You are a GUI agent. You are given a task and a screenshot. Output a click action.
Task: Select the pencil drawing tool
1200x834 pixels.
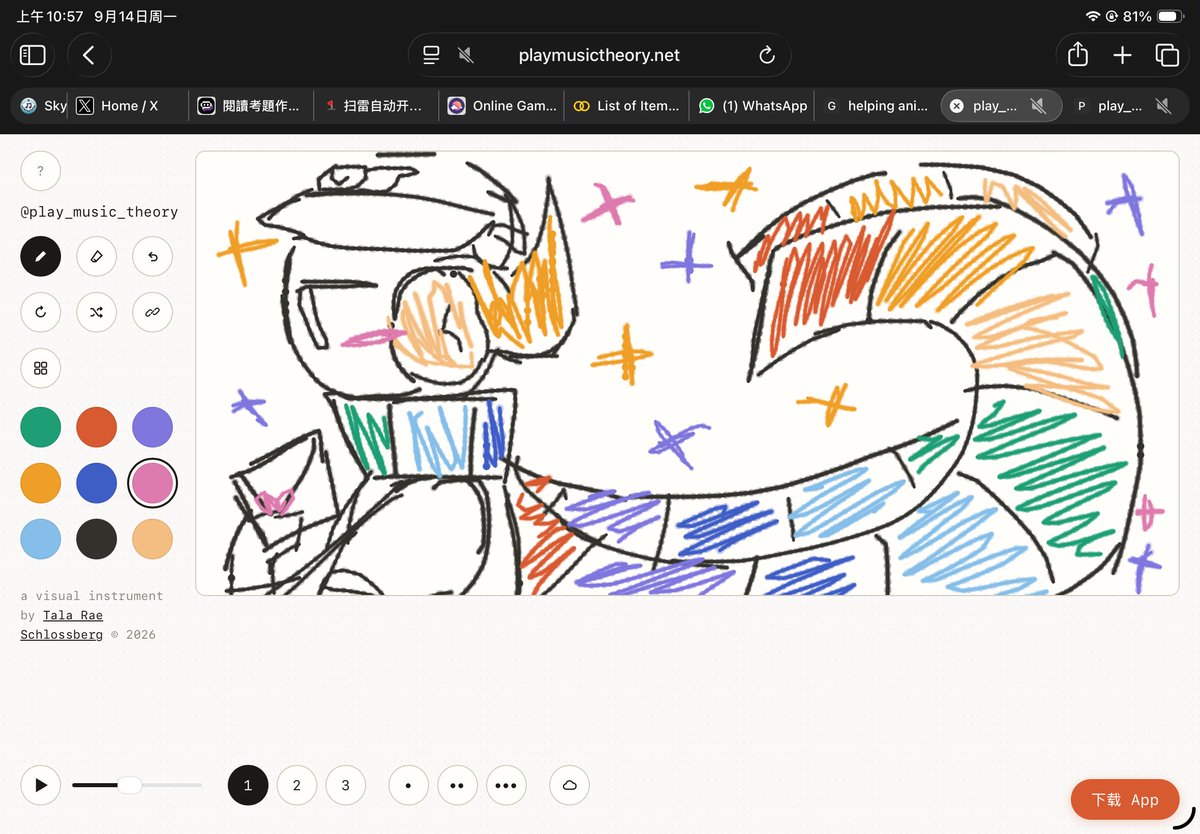tap(41, 257)
